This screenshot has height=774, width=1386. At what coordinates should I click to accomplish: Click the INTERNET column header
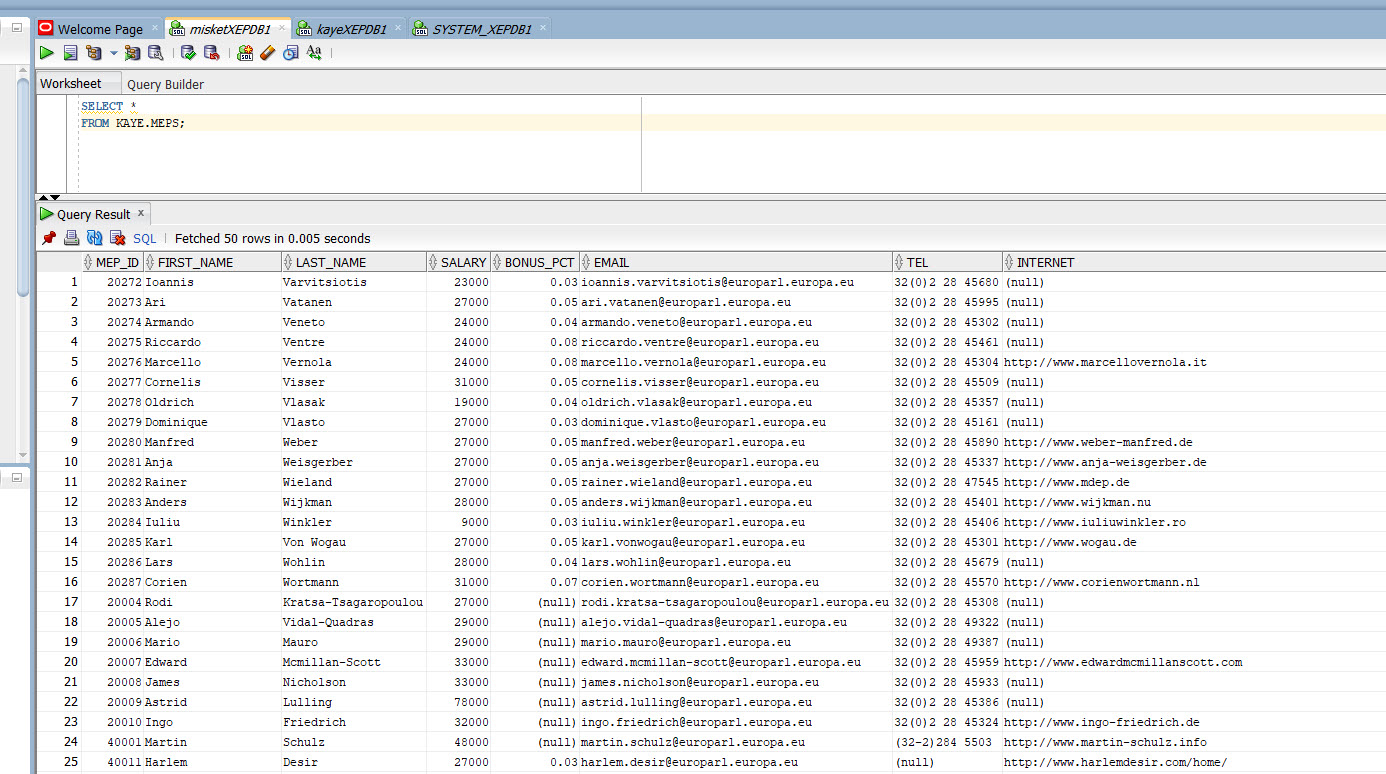point(1194,262)
